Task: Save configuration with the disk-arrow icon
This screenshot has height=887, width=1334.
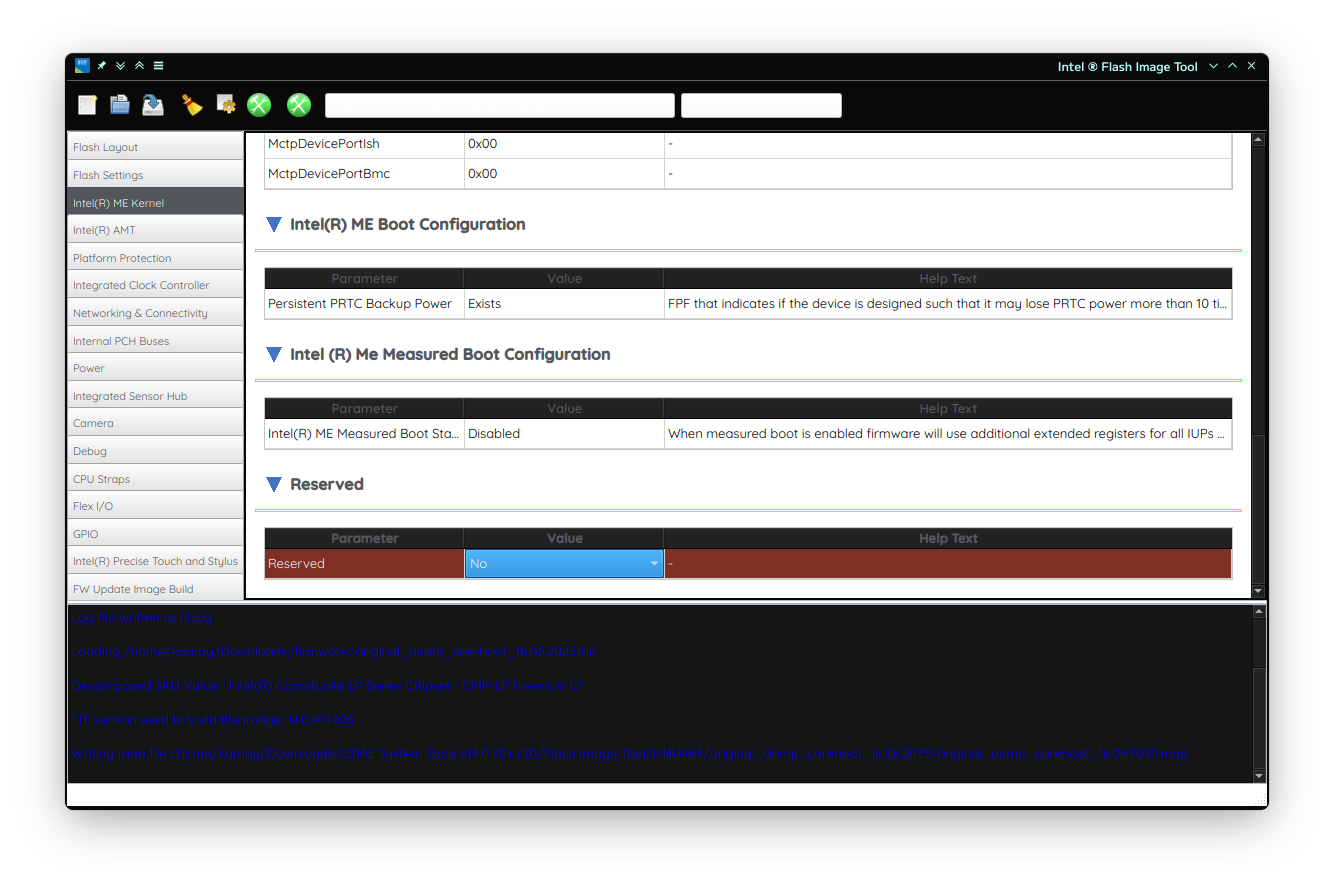Action: coord(153,105)
